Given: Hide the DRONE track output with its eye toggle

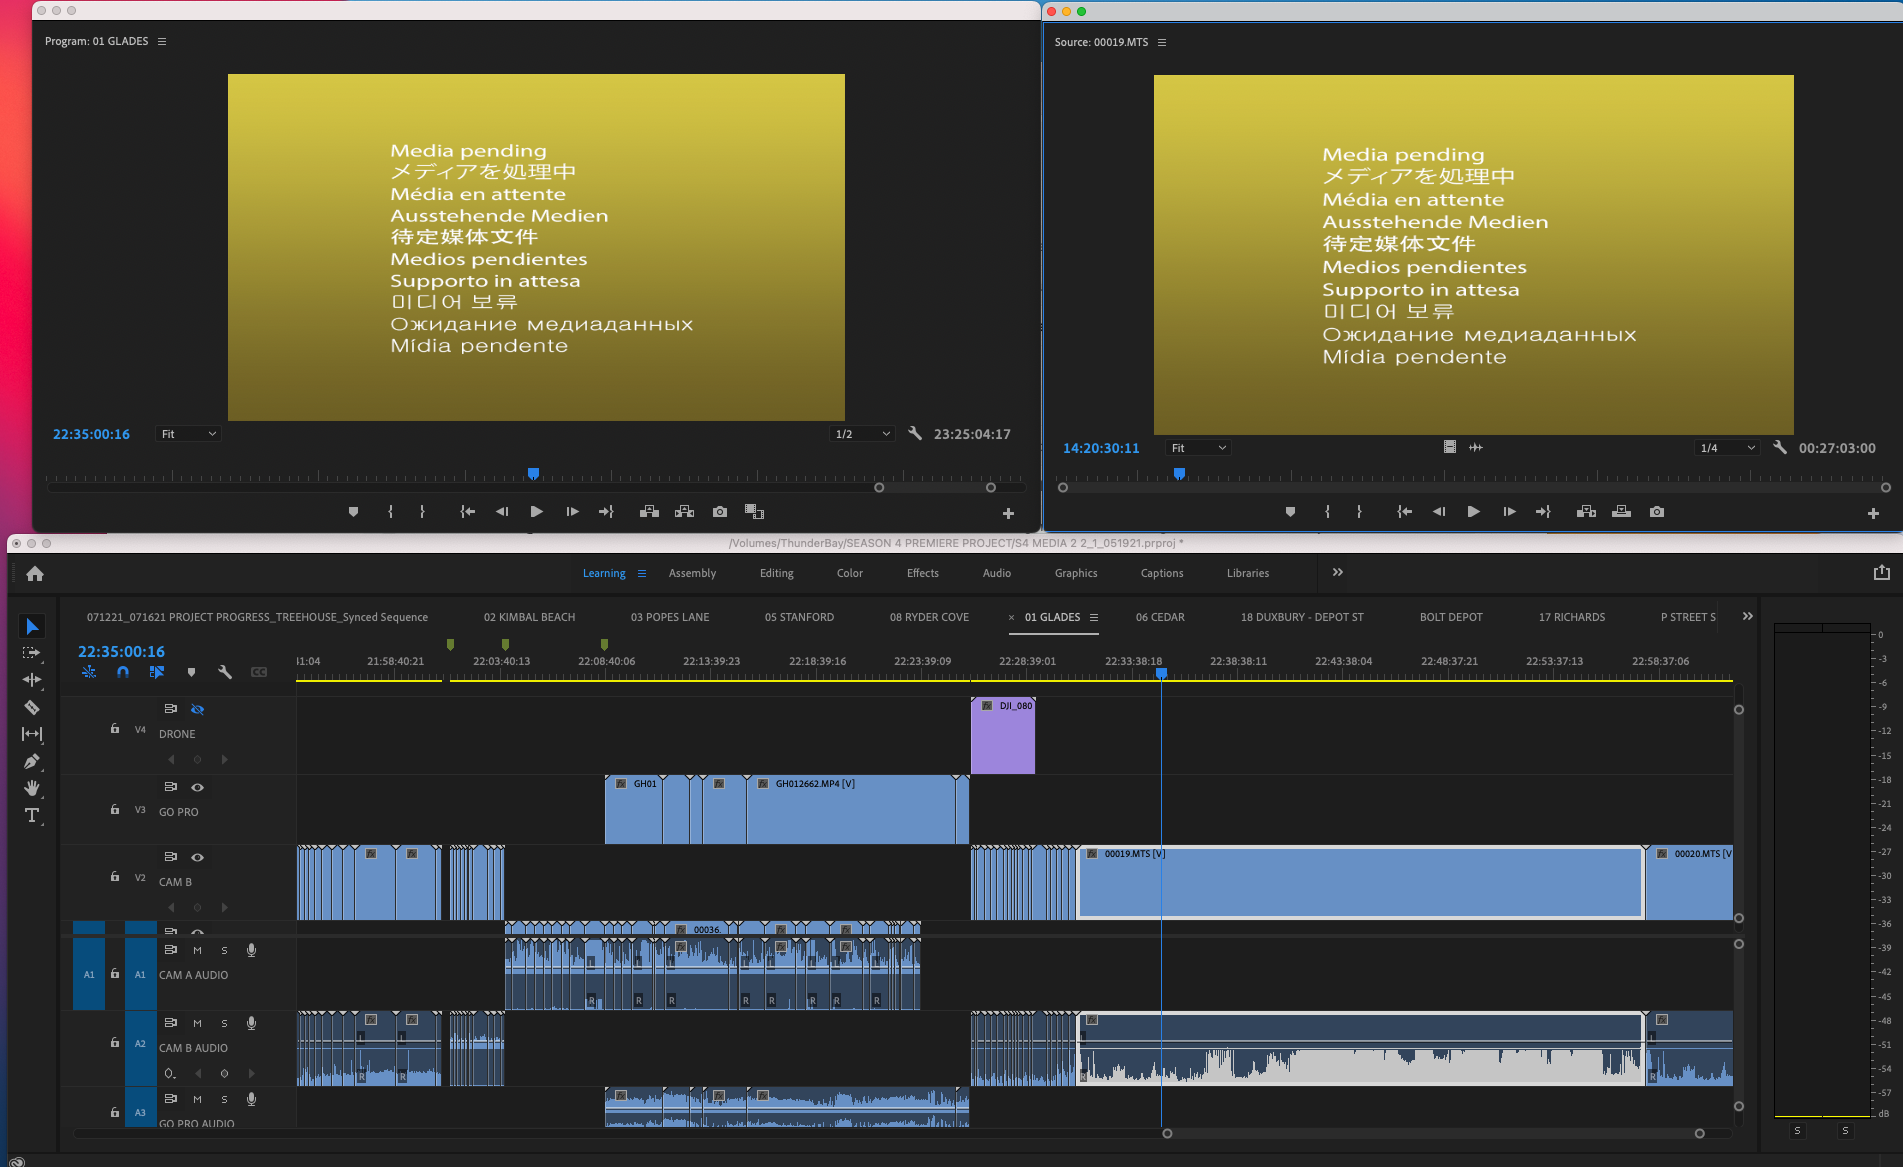Looking at the screenshot, I should point(198,709).
